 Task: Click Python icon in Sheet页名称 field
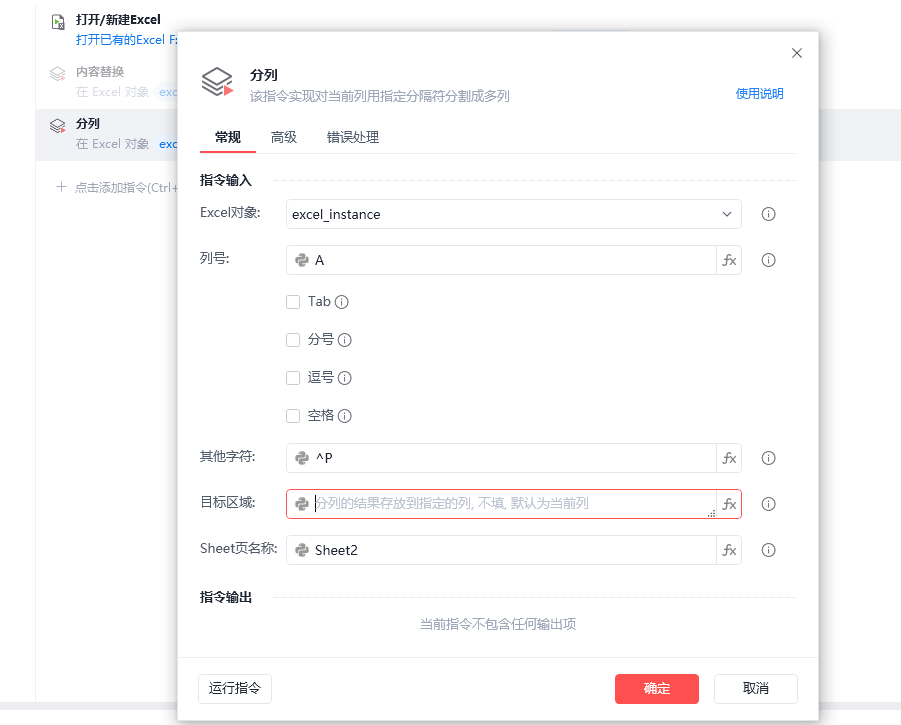coord(302,550)
